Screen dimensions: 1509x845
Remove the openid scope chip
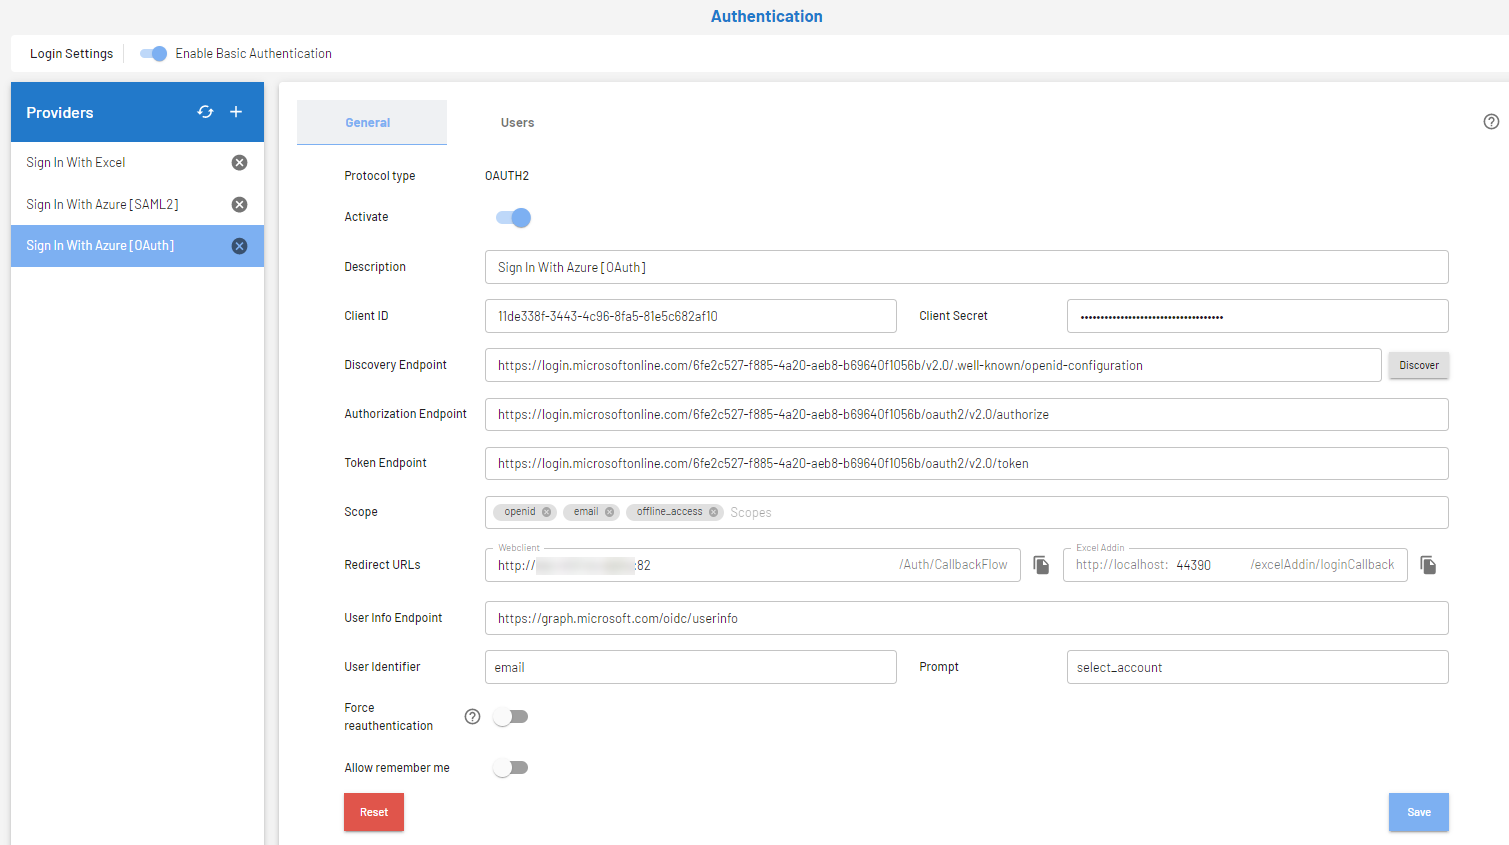point(547,512)
